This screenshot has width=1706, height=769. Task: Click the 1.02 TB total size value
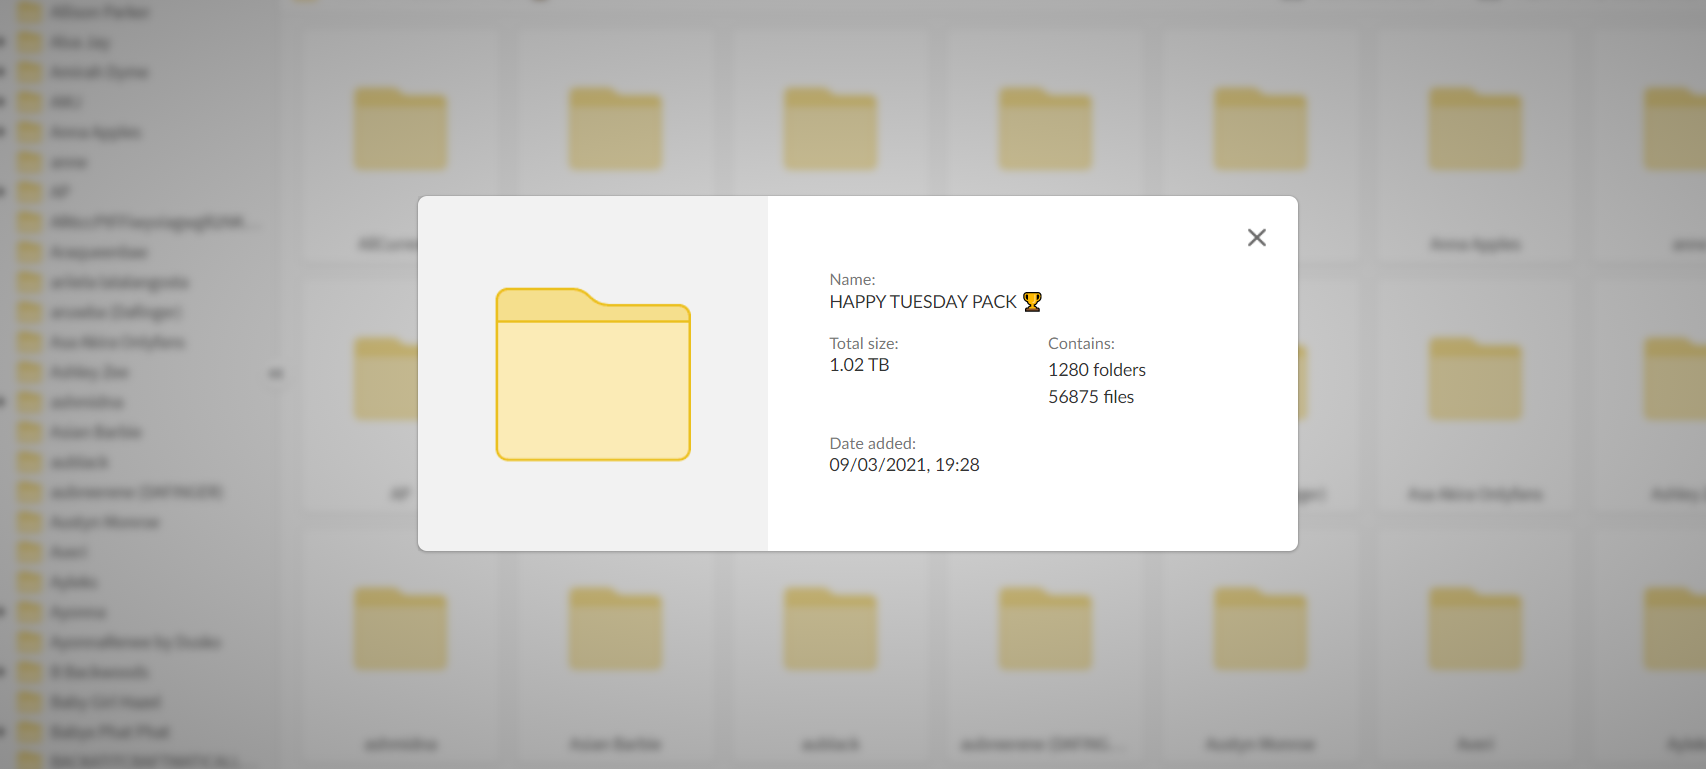click(859, 365)
